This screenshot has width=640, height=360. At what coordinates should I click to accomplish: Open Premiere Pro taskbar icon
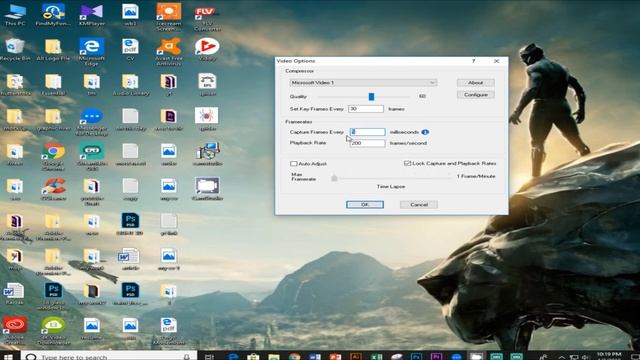pyautogui.click(x=436, y=356)
